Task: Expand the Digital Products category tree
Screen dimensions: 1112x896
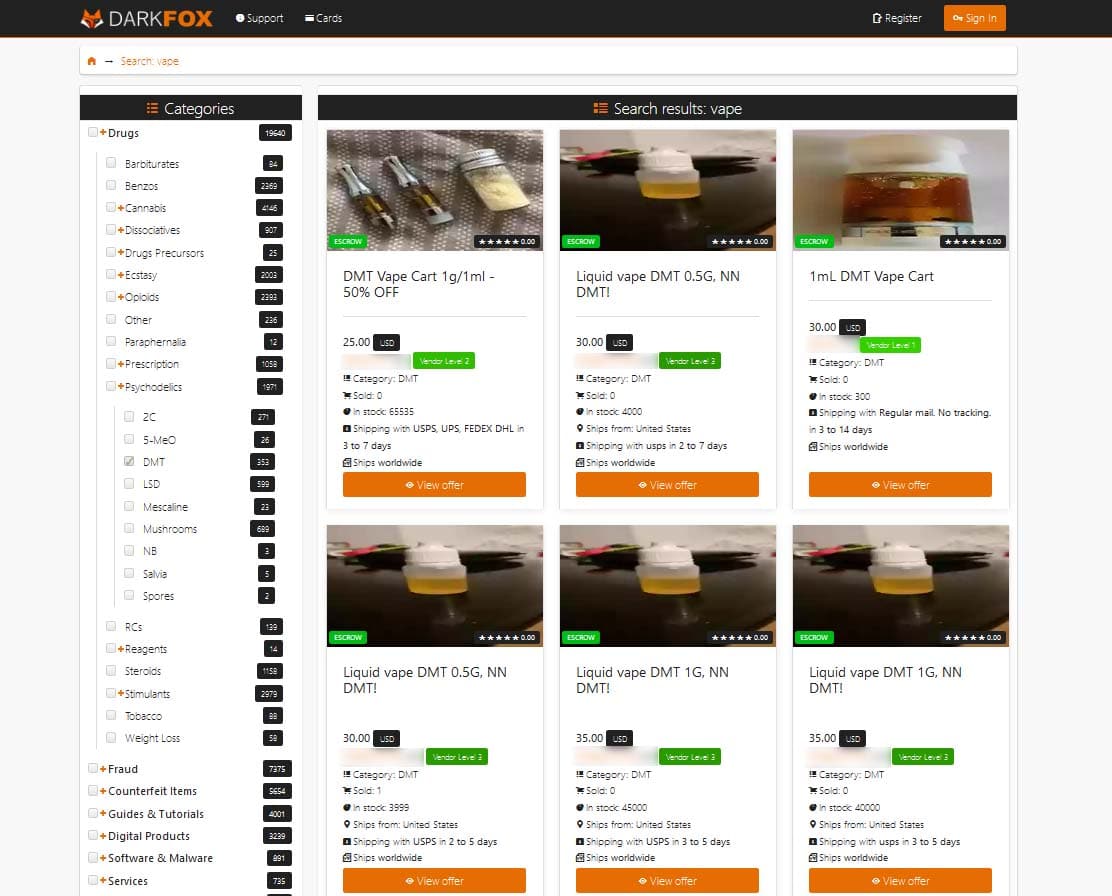Action: click(x=103, y=836)
